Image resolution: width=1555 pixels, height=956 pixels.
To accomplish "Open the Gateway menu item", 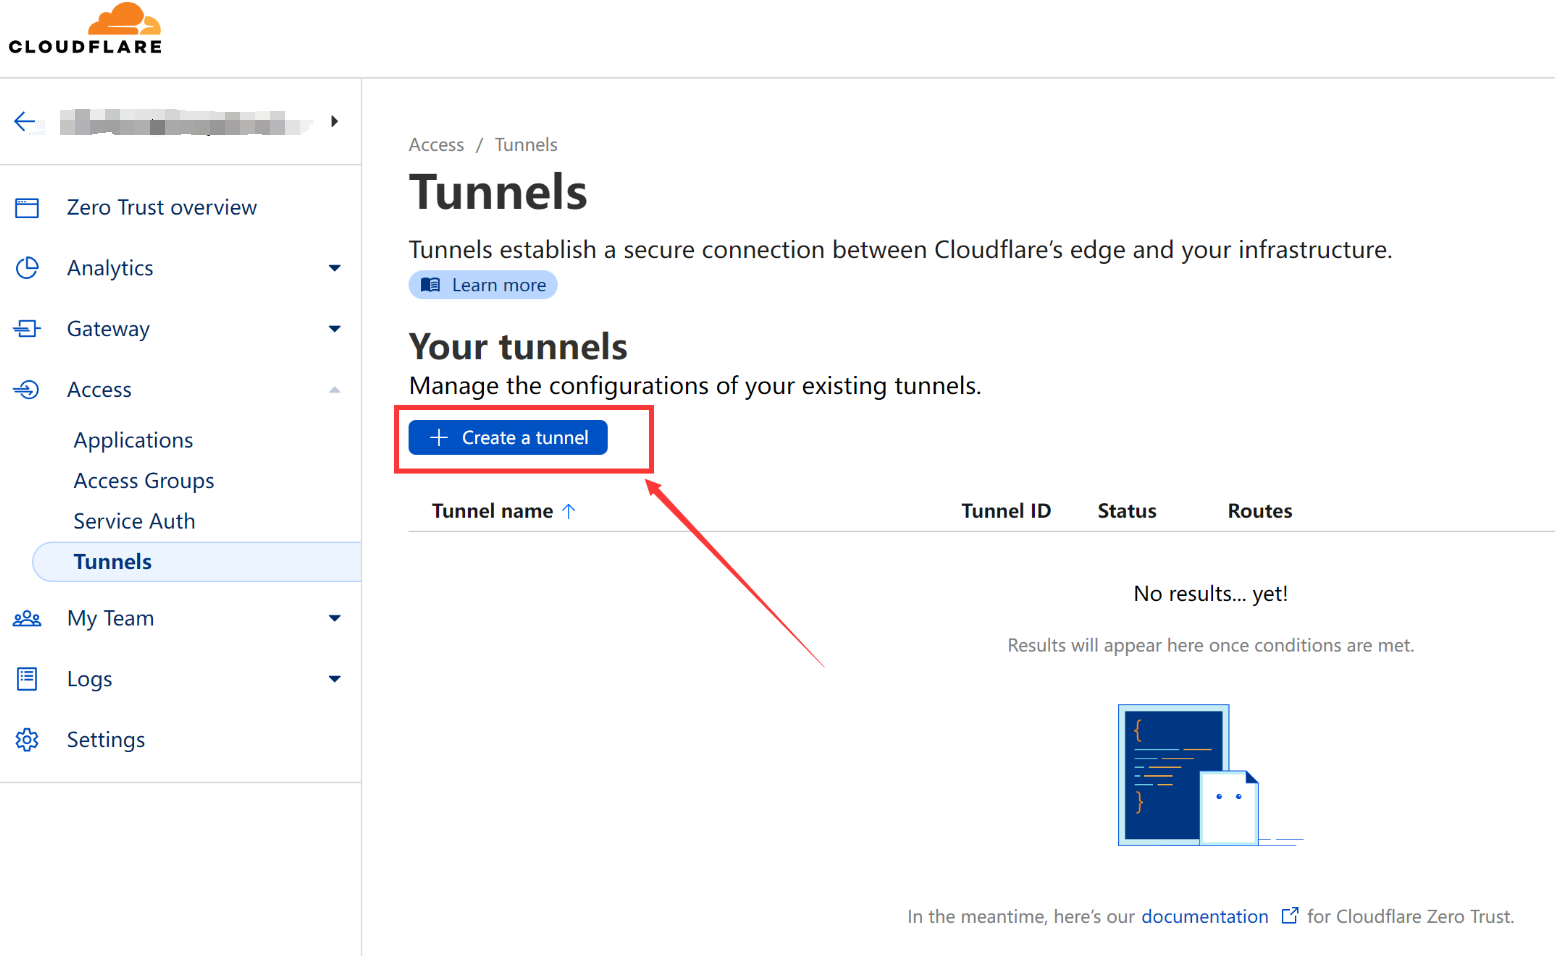I will (108, 329).
